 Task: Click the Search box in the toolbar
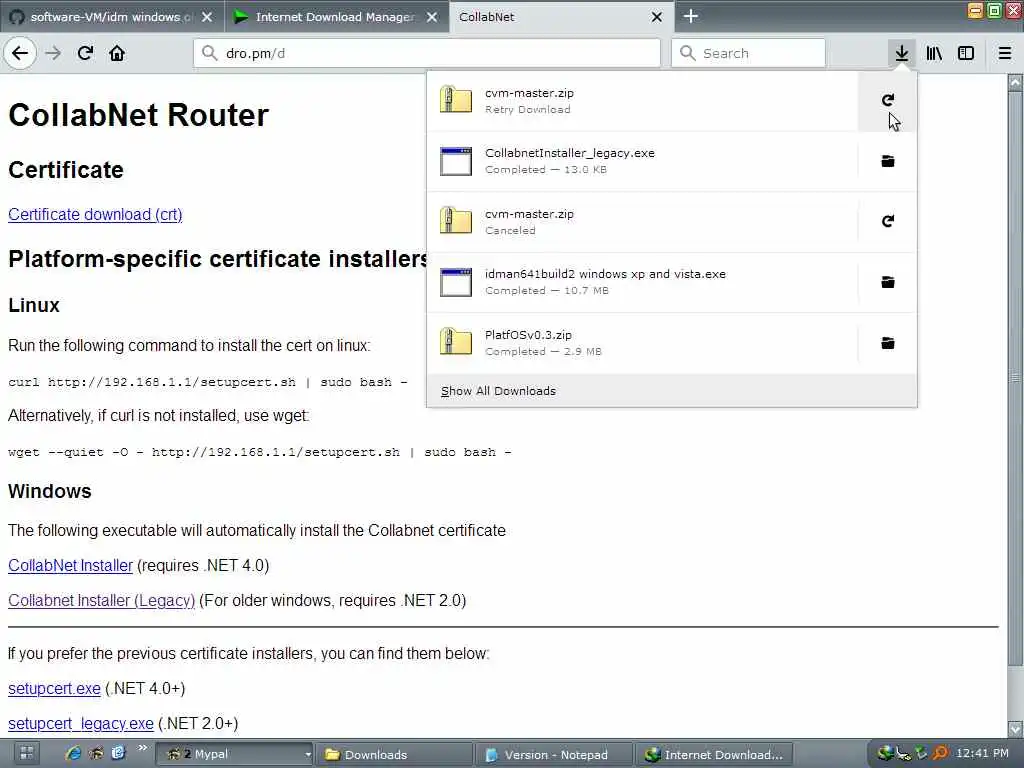[748, 53]
